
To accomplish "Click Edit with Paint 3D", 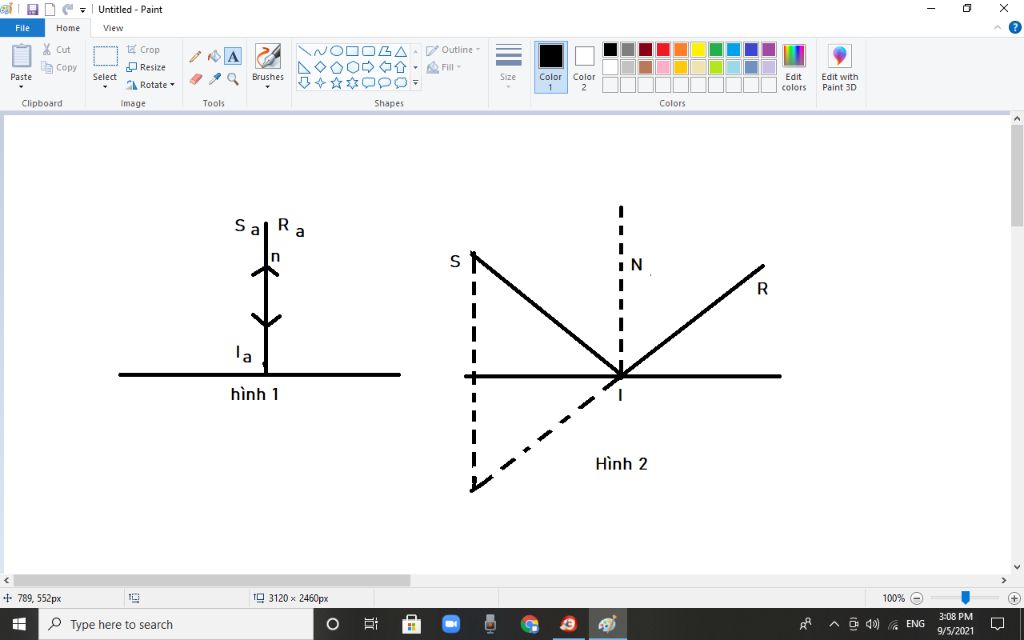I will click(x=839, y=67).
